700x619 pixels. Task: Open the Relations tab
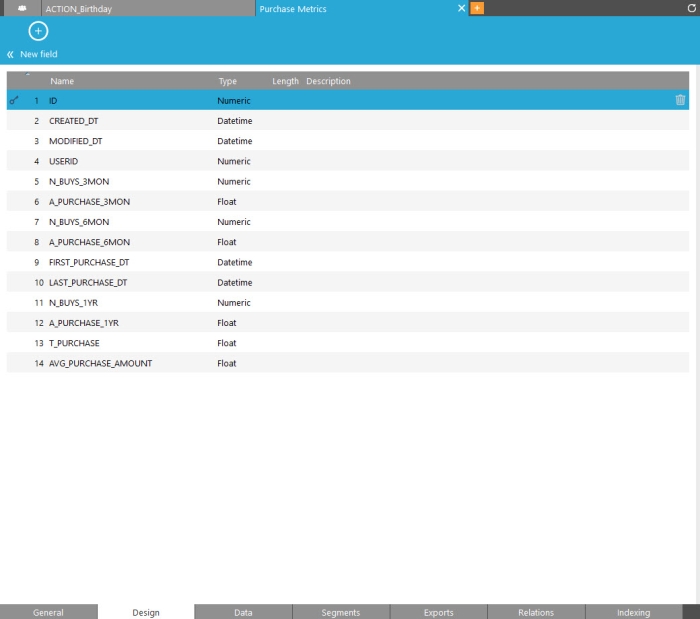click(536, 612)
